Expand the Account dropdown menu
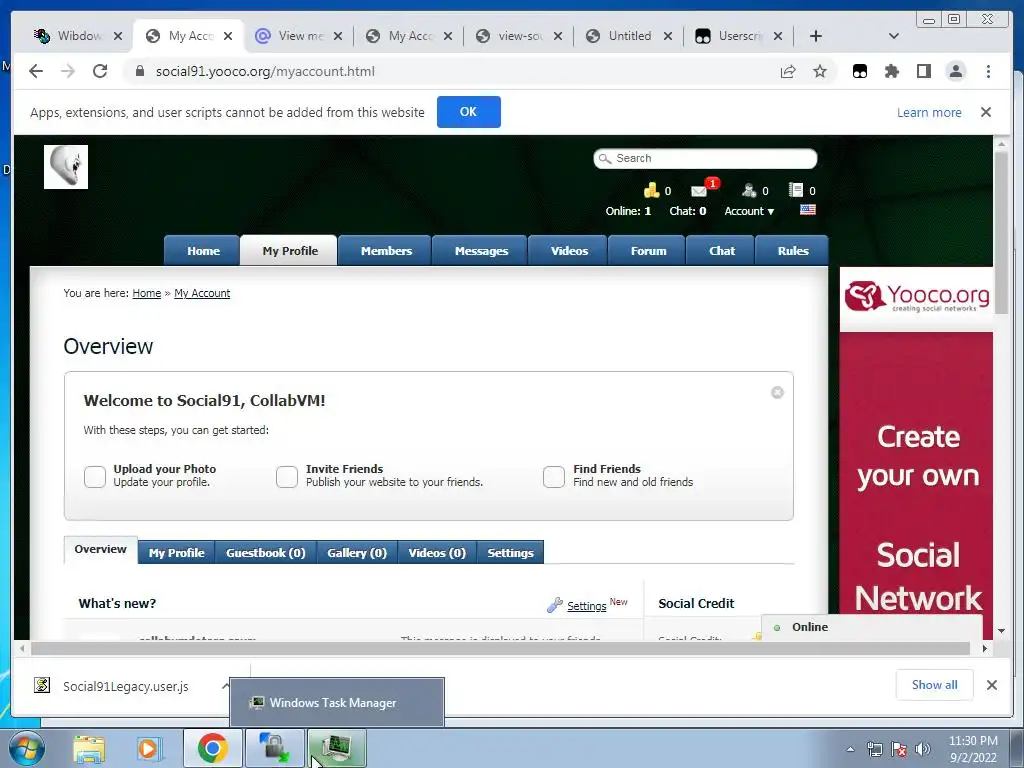 pos(749,211)
